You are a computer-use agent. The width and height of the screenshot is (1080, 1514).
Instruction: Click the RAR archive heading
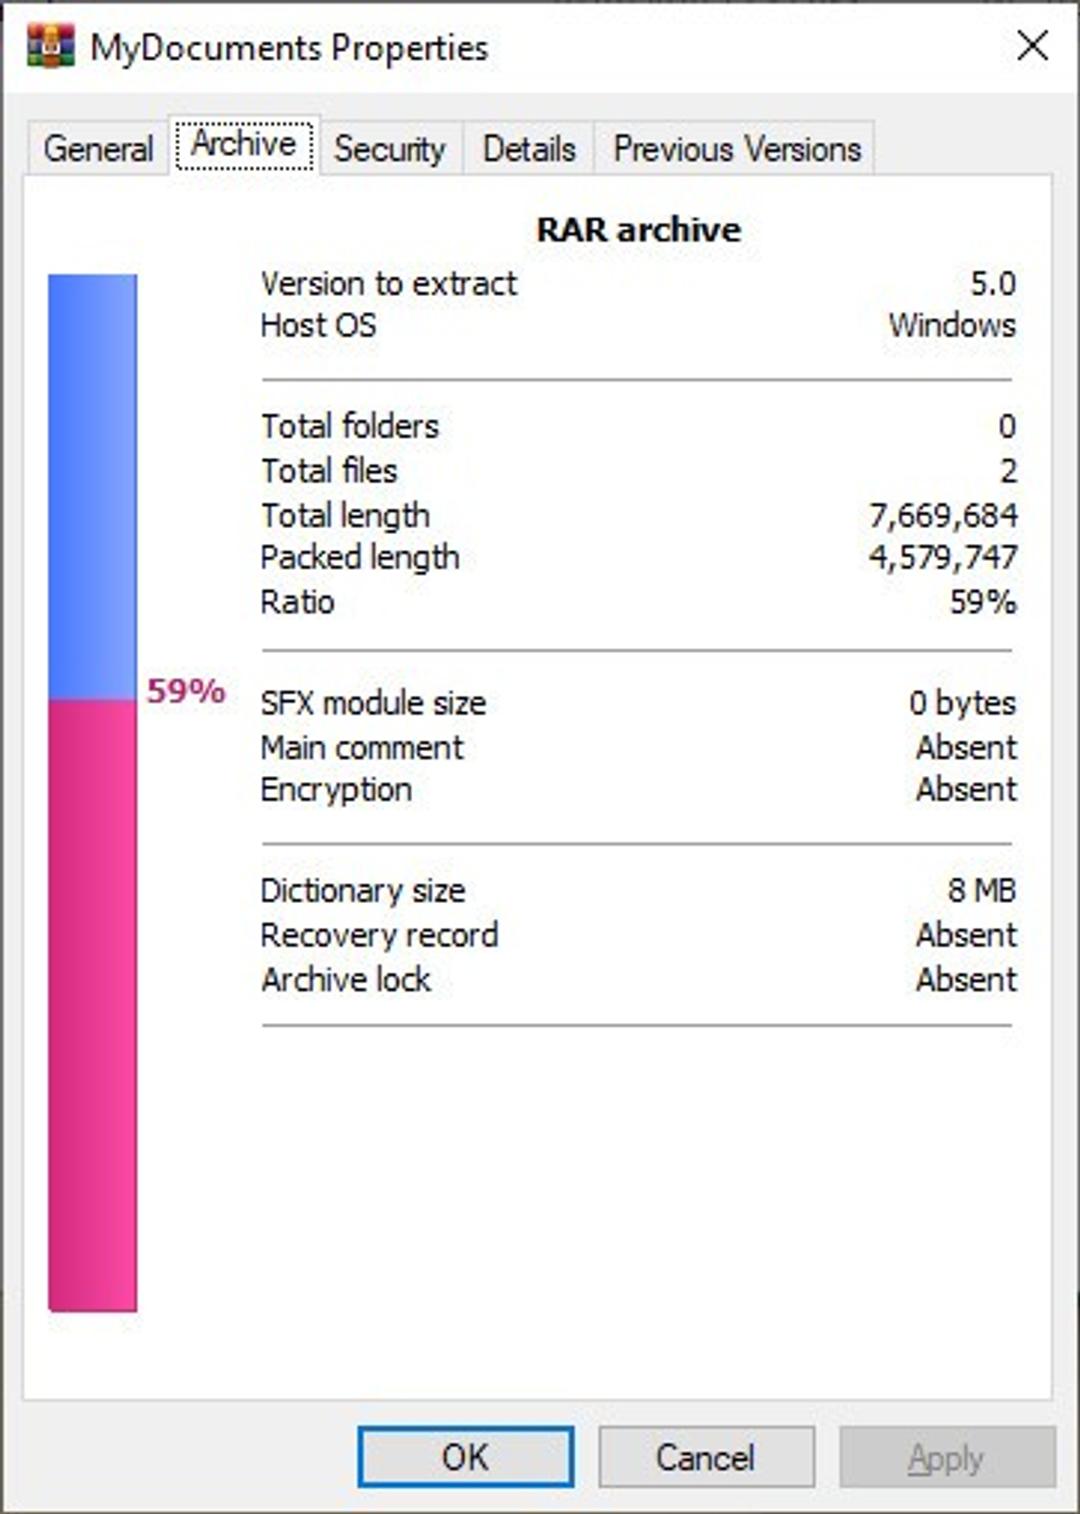click(638, 230)
